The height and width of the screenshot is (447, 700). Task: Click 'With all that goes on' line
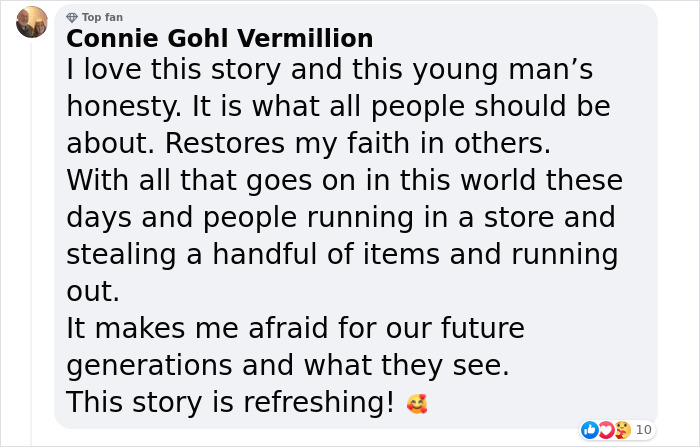(345, 180)
